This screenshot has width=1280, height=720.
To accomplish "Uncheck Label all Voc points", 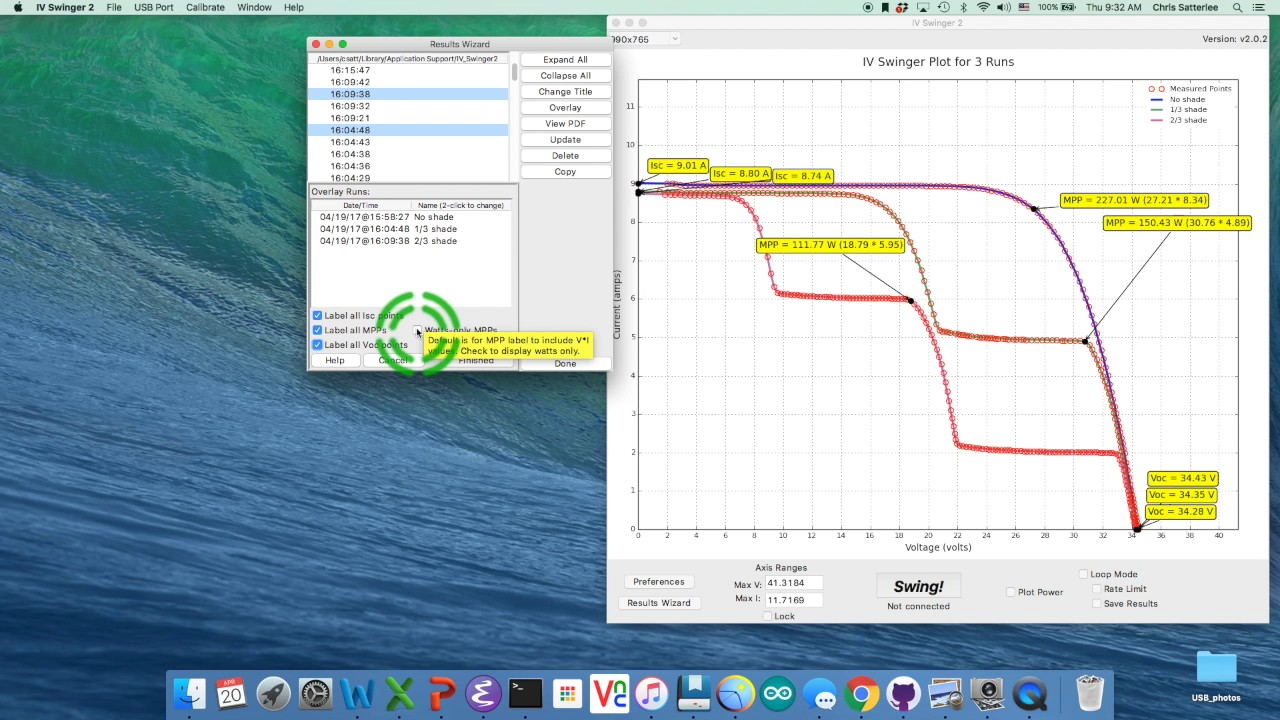I will (317, 345).
